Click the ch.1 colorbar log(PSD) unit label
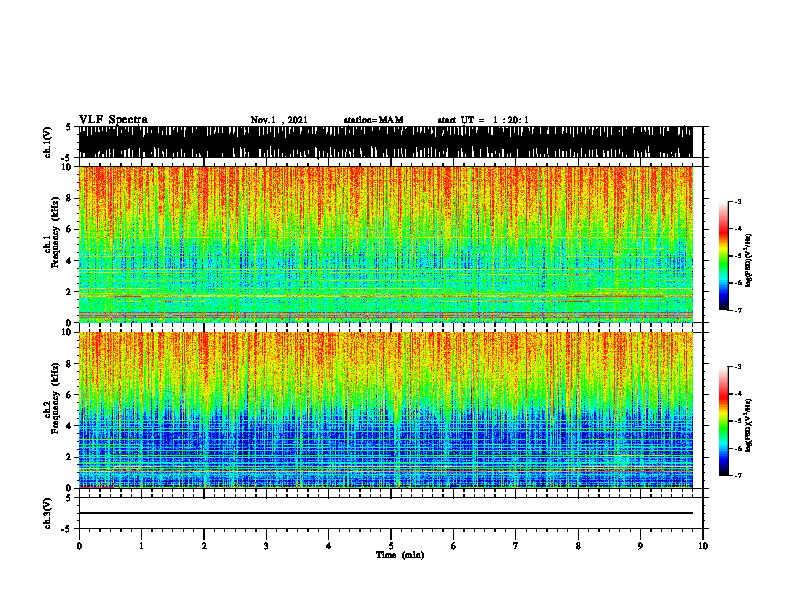This screenshot has height=612, width=792. (x=748, y=260)
